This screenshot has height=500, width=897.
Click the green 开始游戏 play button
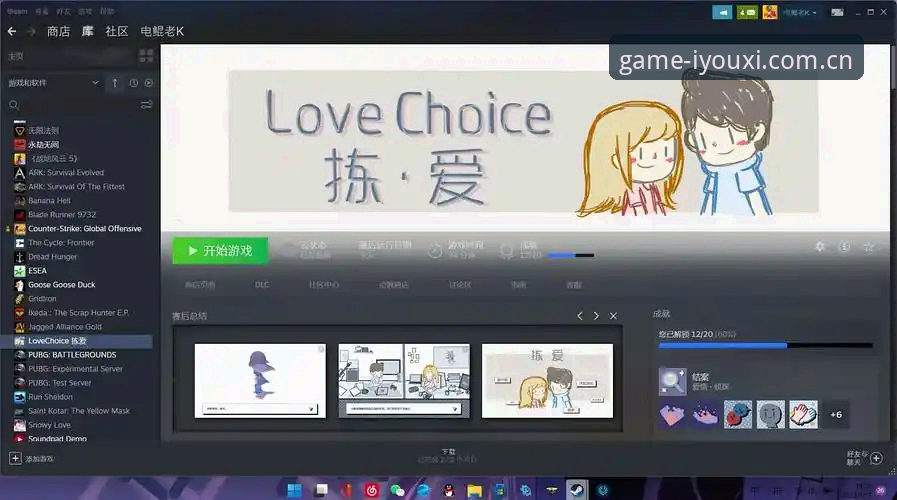click(x=220, y=251)
